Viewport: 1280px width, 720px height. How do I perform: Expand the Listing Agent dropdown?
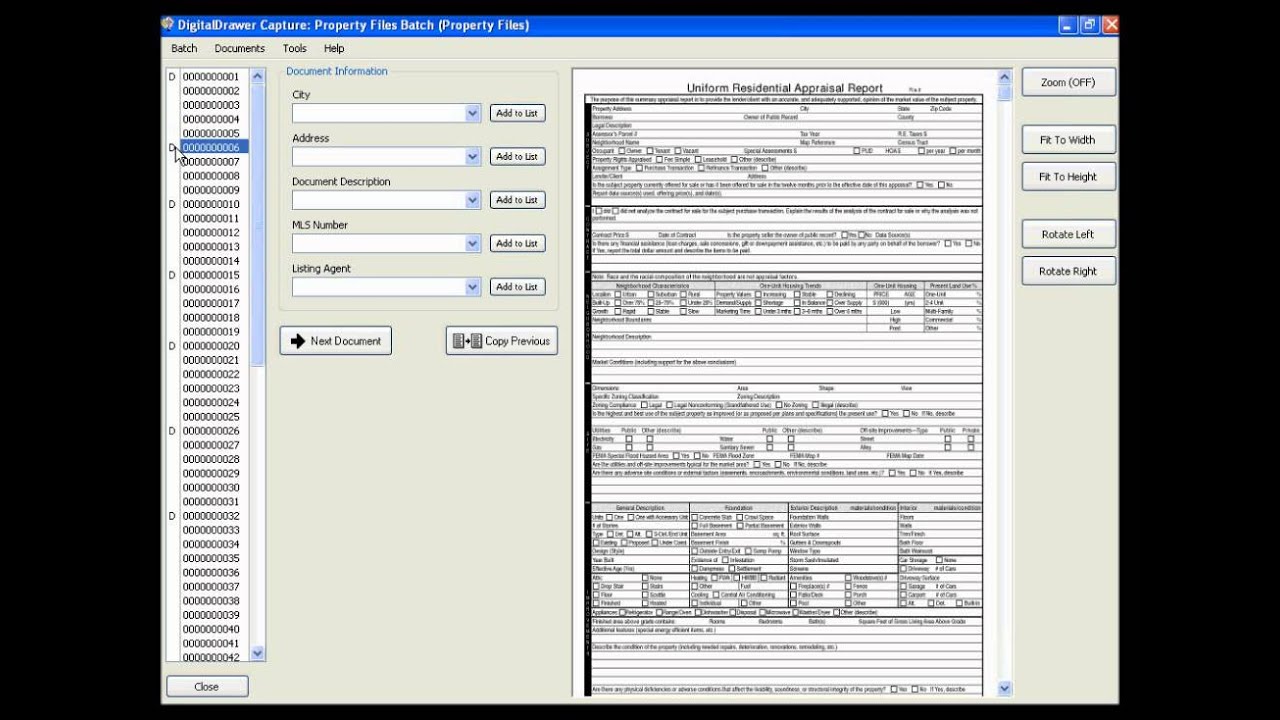[473, 287]
